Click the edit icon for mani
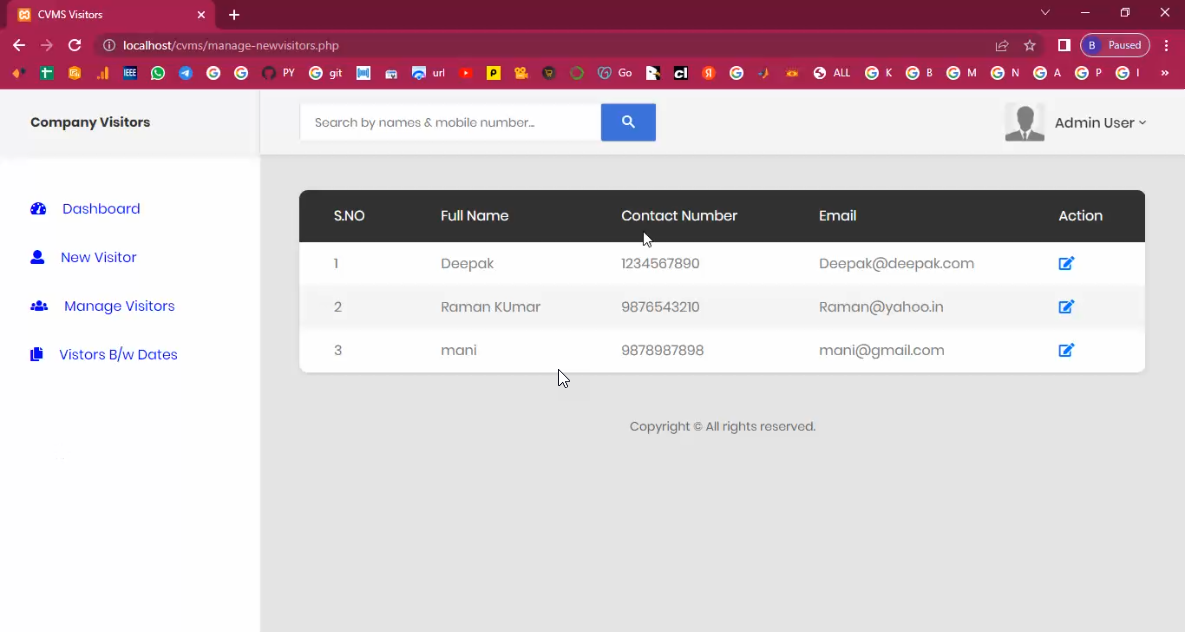Image resolution: width=1185 pixels, height=632 pixels. pos(1066,350)
